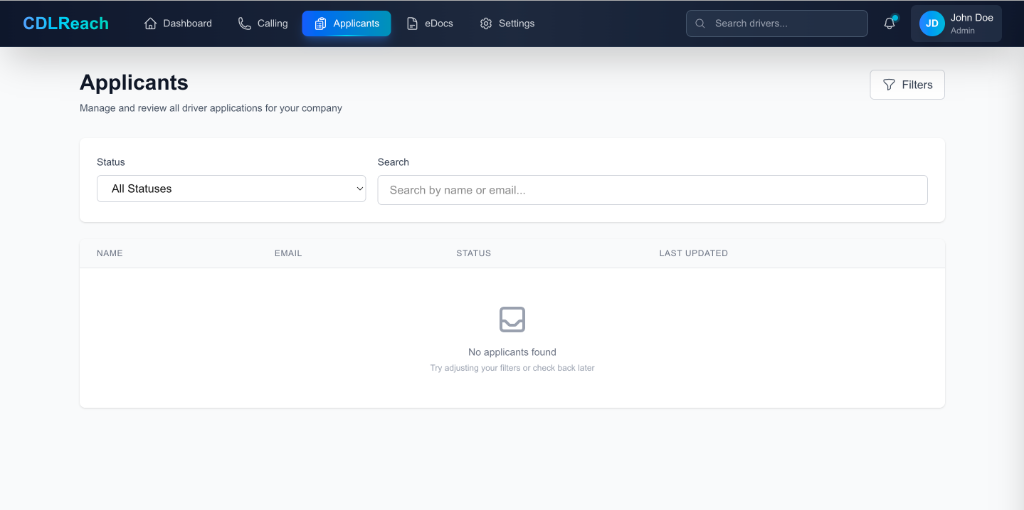Open notifications via the bell icon
The width and height of the screenshot is (1024, 510).
[x=889, y=23]
